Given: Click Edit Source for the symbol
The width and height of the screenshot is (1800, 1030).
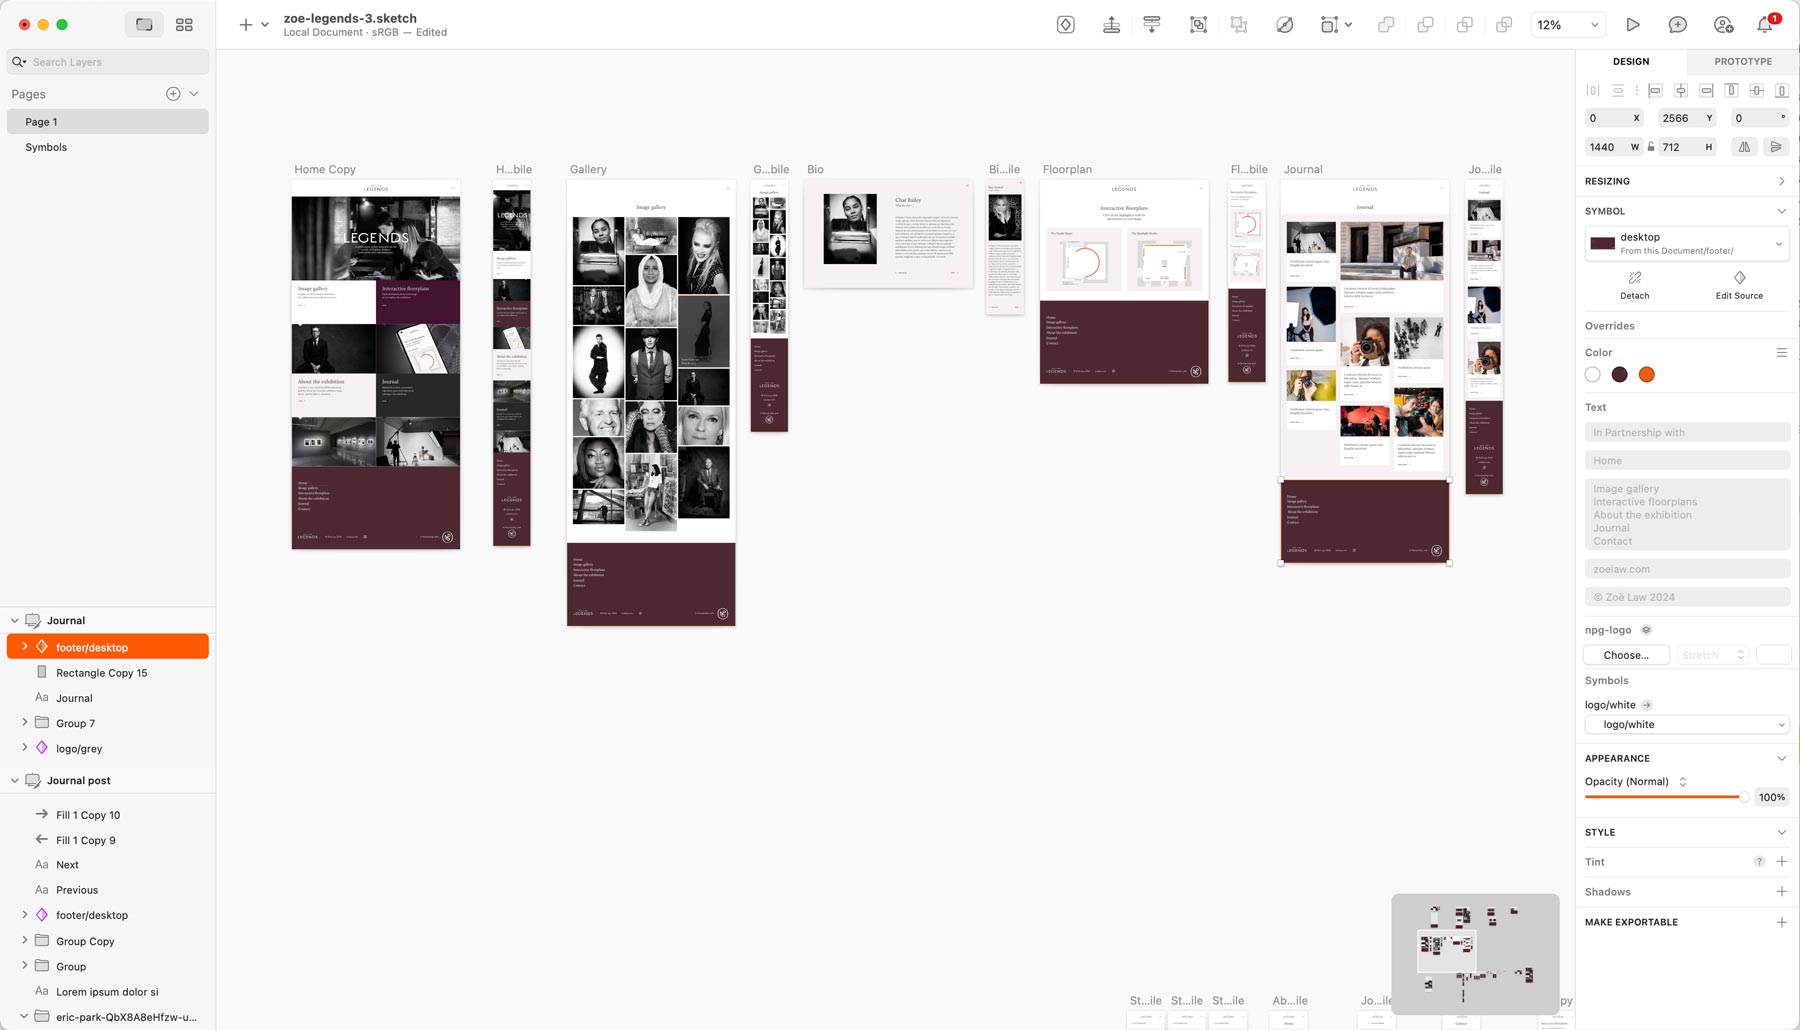Looking at the screenshot, I should tap(1739, 285).
